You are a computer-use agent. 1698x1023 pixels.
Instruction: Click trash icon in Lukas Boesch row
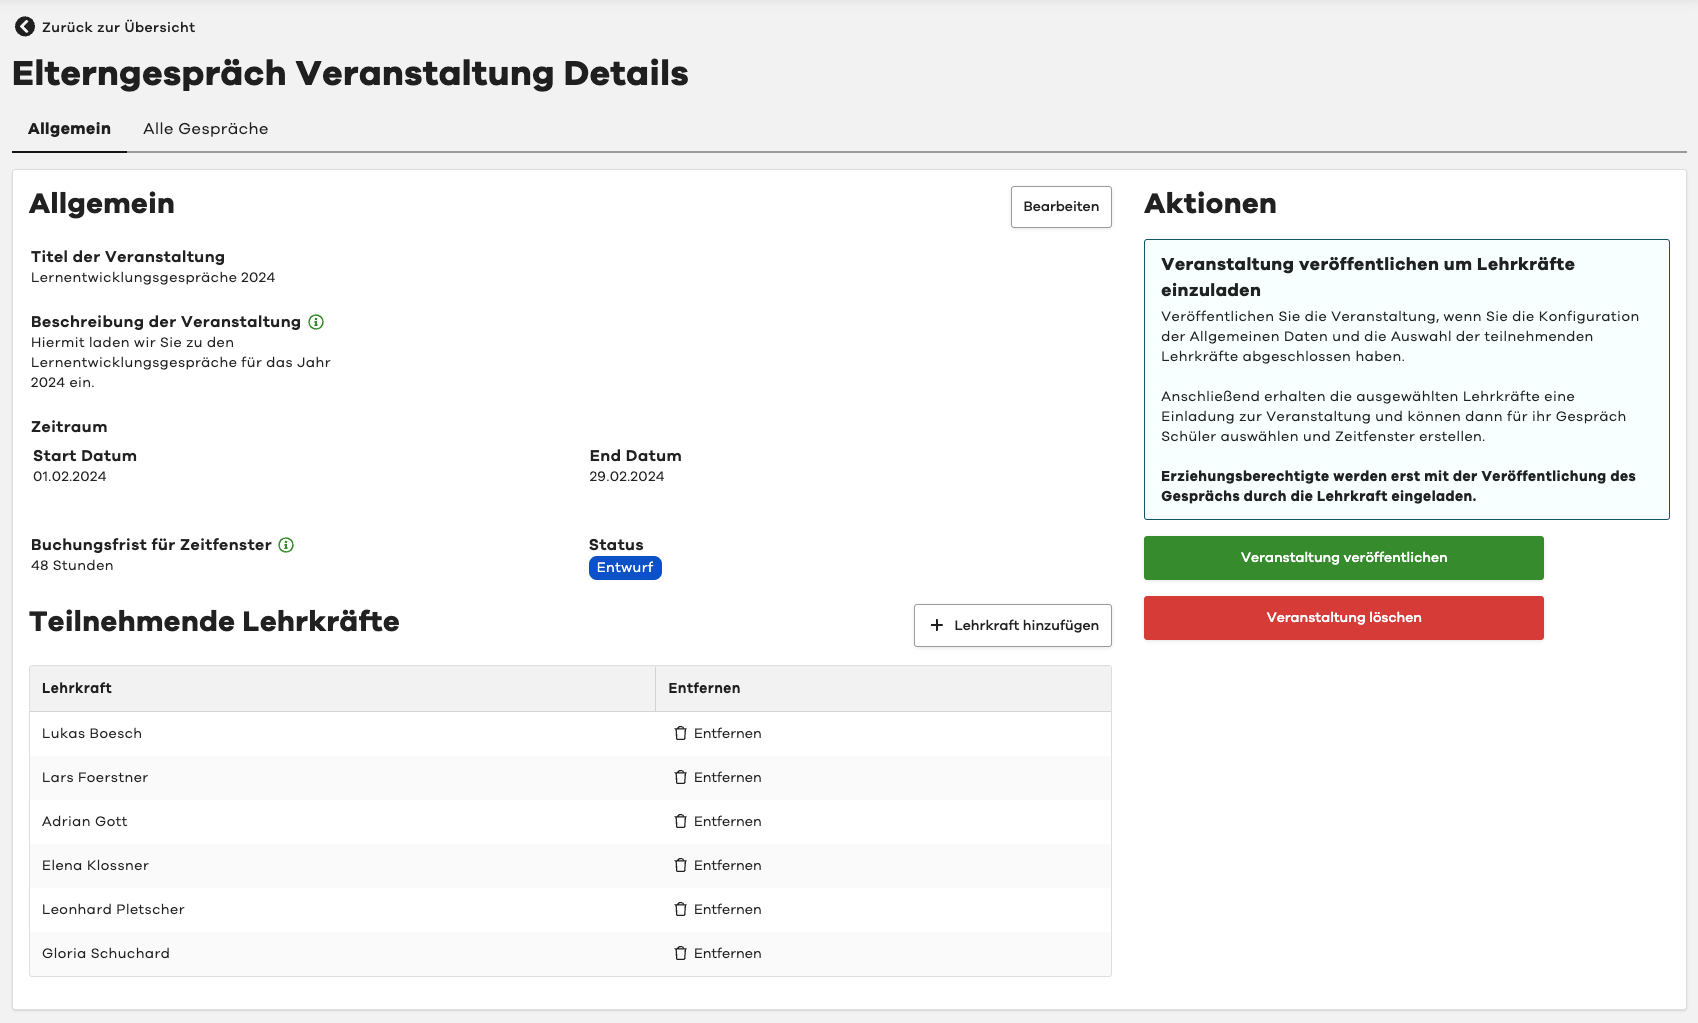coord(680,734)
